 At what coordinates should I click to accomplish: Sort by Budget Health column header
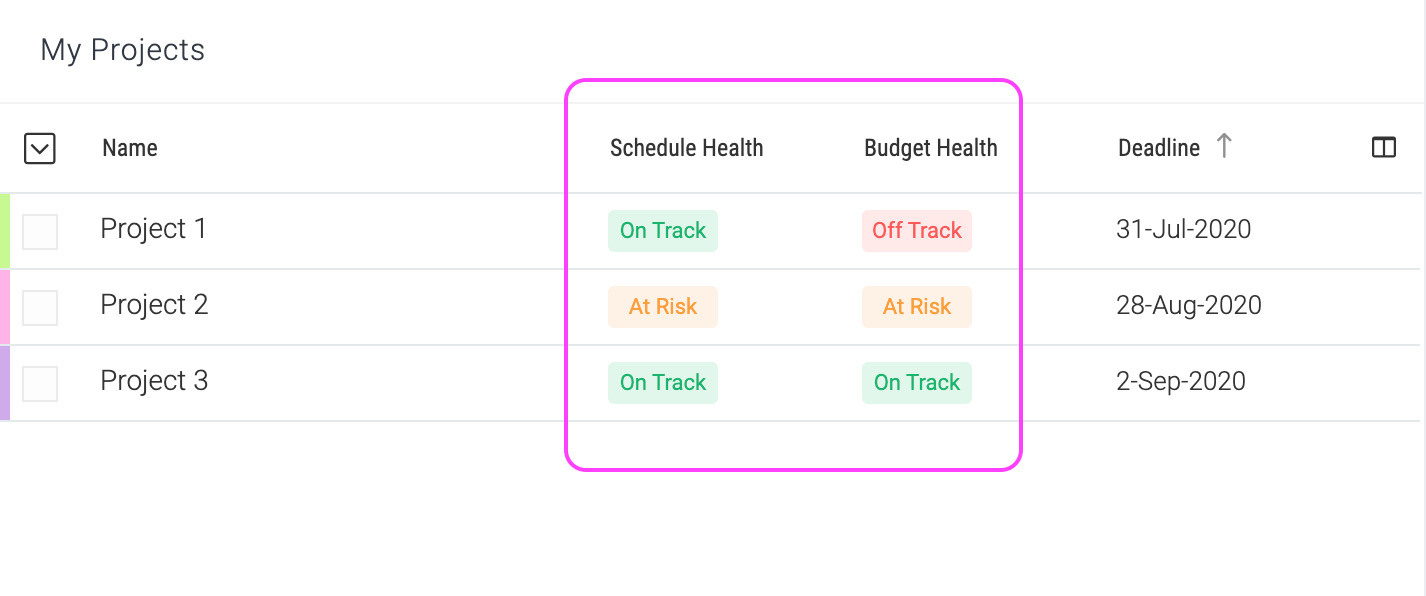[931, 148]
